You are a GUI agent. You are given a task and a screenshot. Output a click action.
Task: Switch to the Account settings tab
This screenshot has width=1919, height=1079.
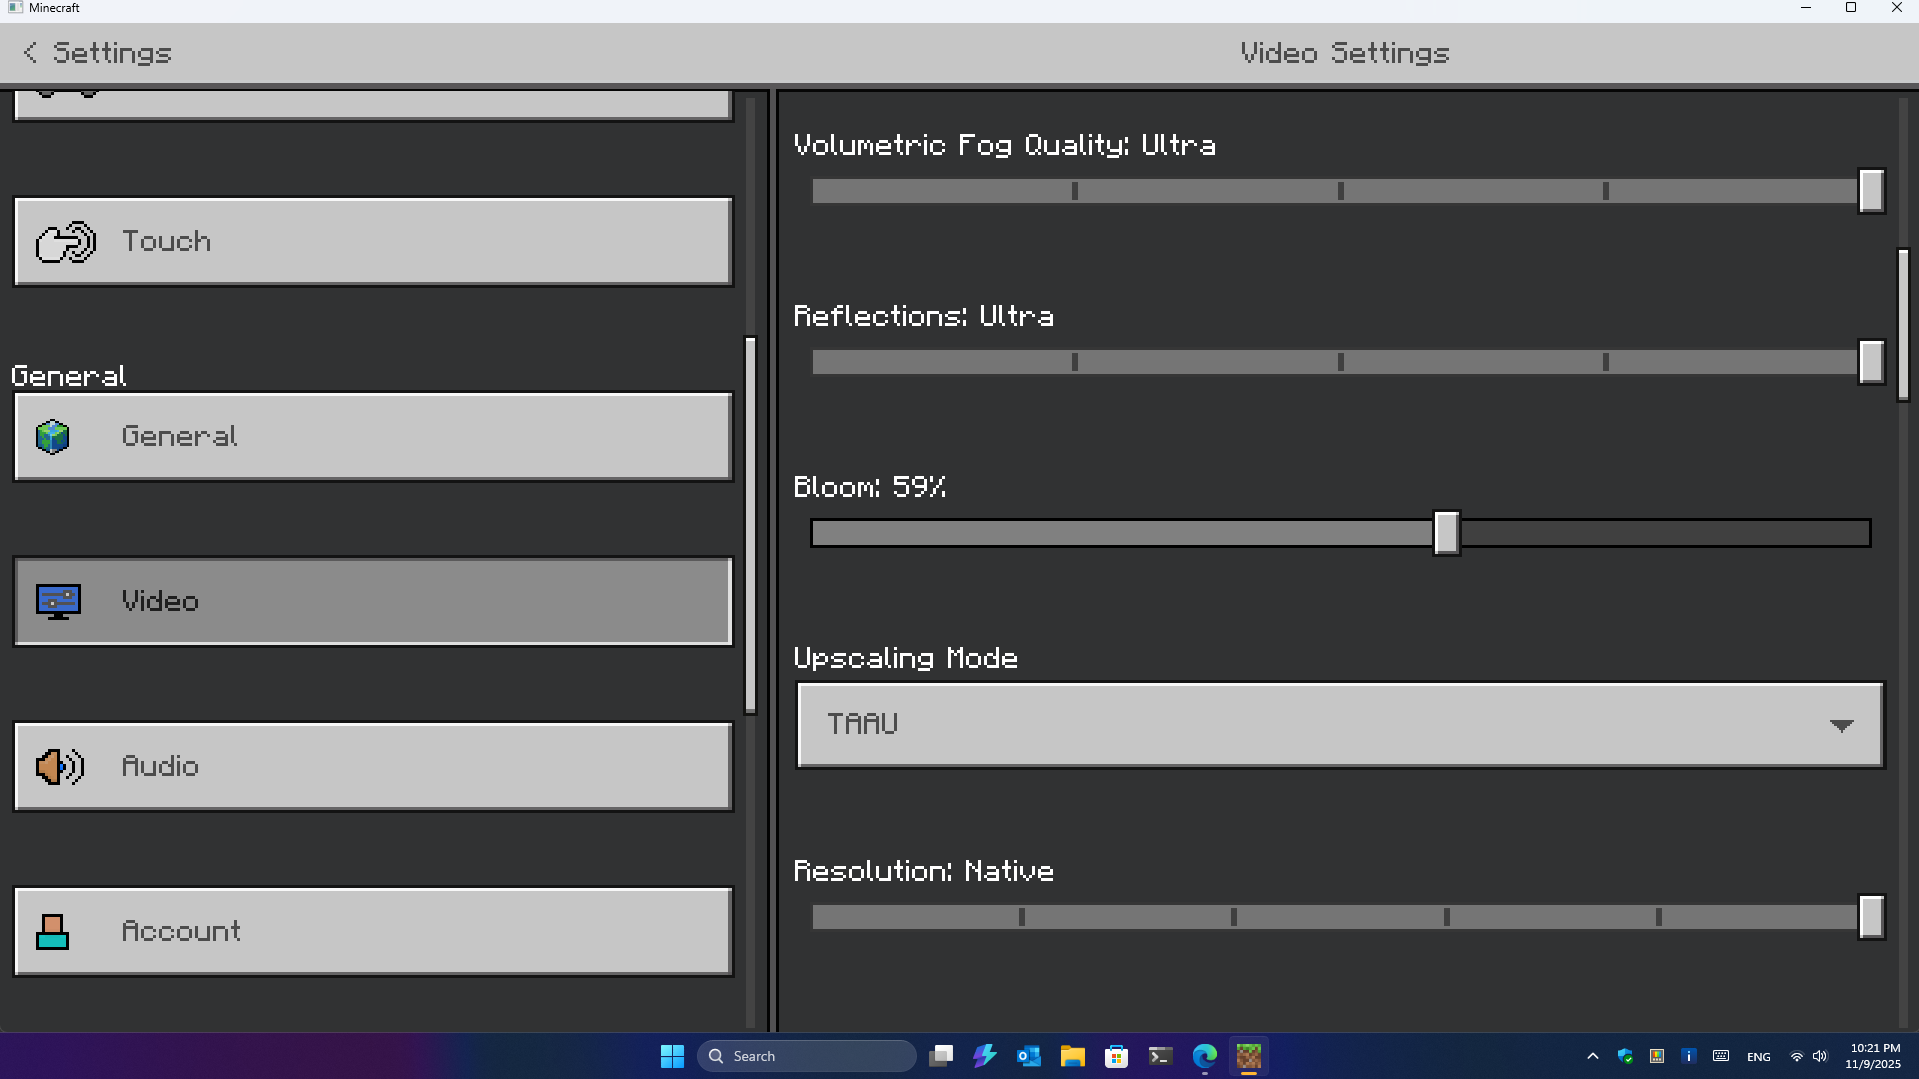point(373,932)
